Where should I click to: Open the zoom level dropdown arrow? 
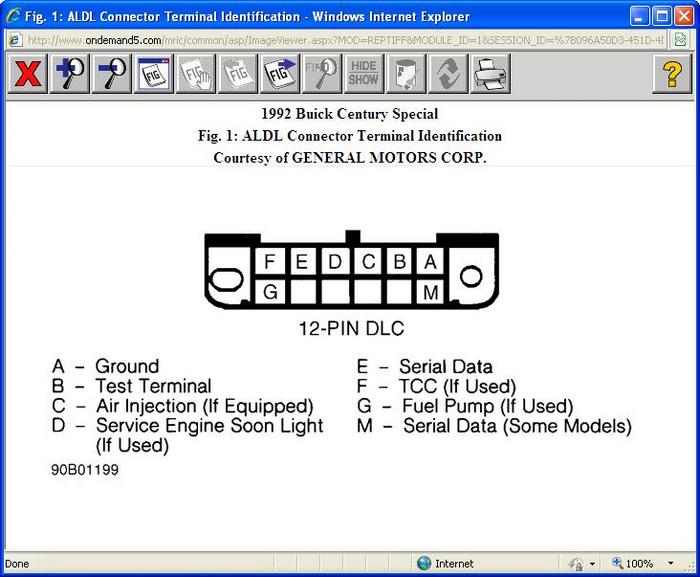671,563
